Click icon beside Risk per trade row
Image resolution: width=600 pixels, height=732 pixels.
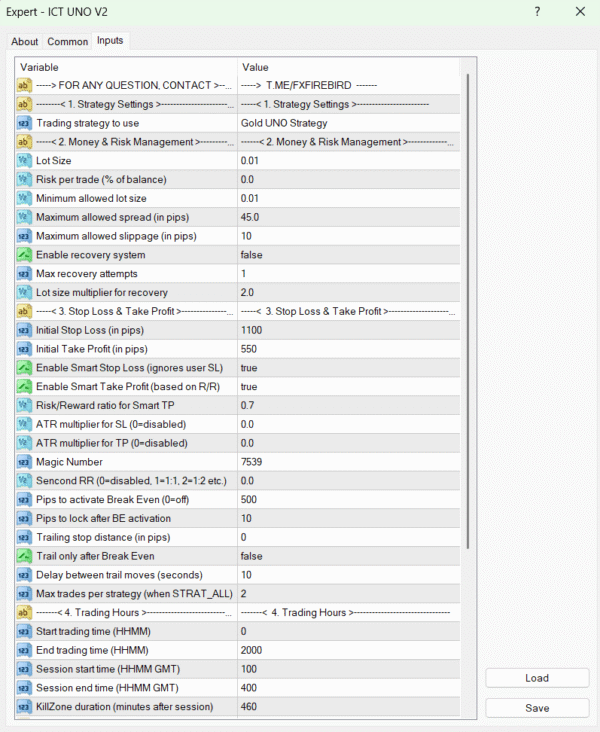pos(24,179)
